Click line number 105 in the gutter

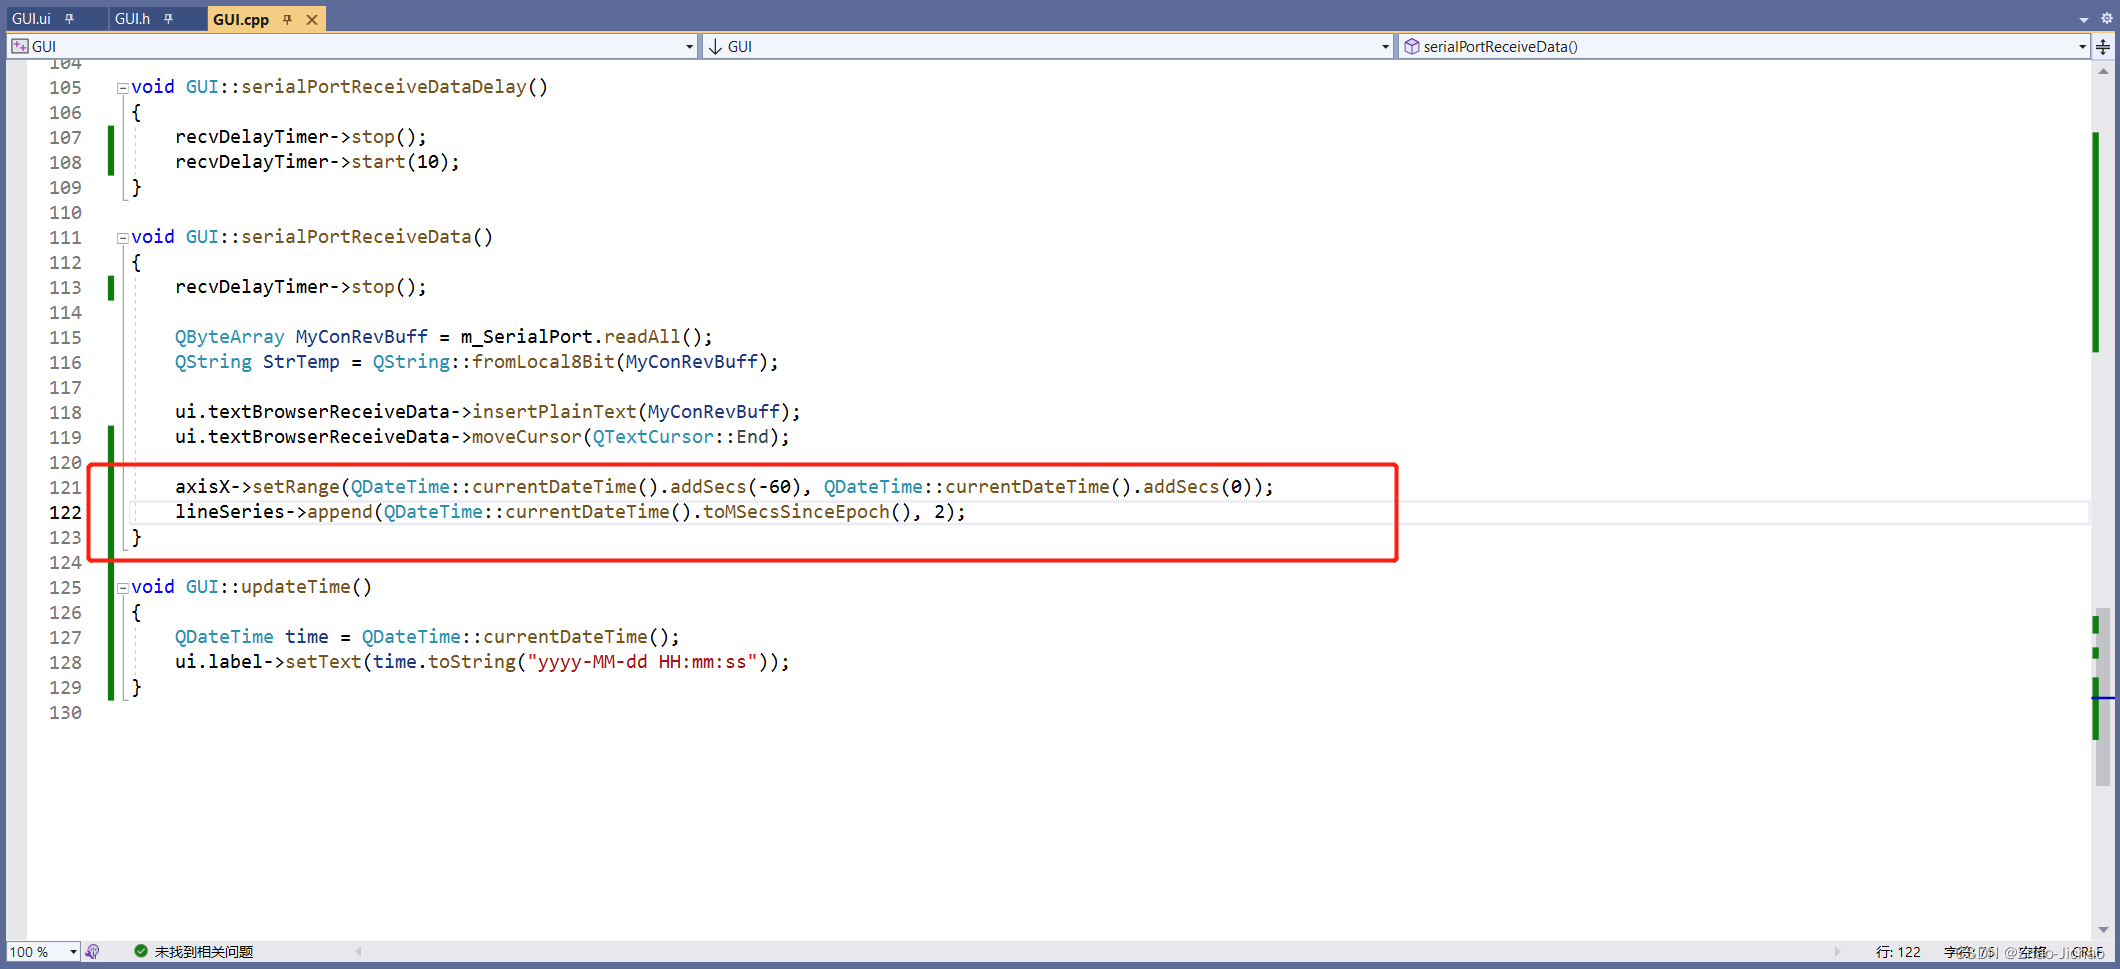point(65,88)
